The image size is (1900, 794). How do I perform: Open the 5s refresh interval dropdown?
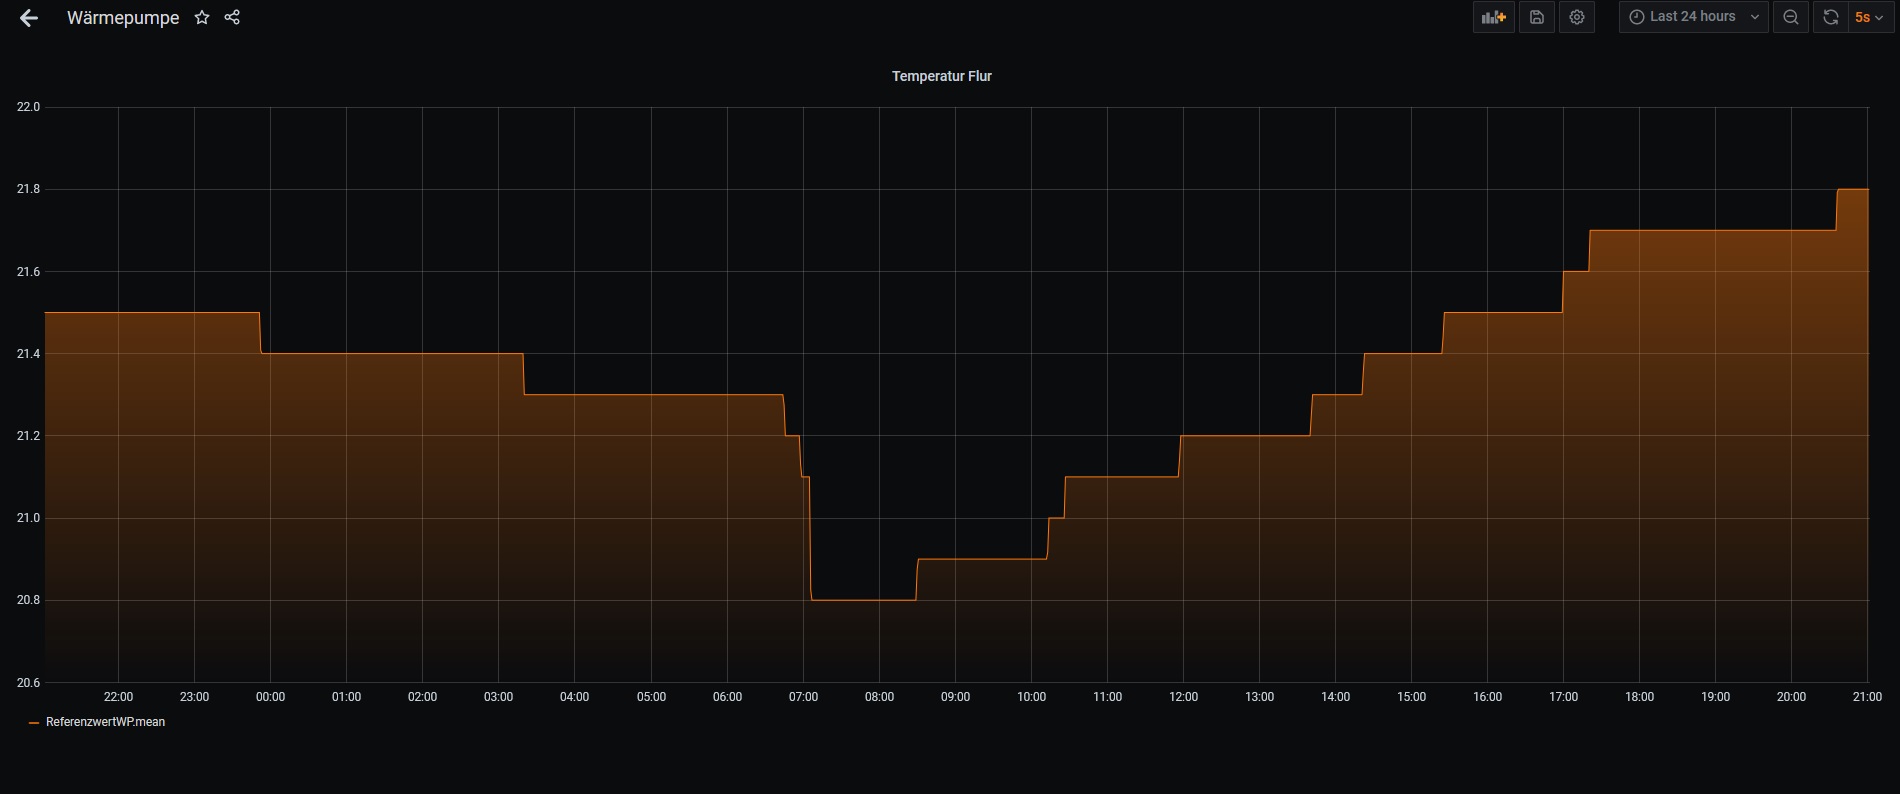pos(1869,17)
